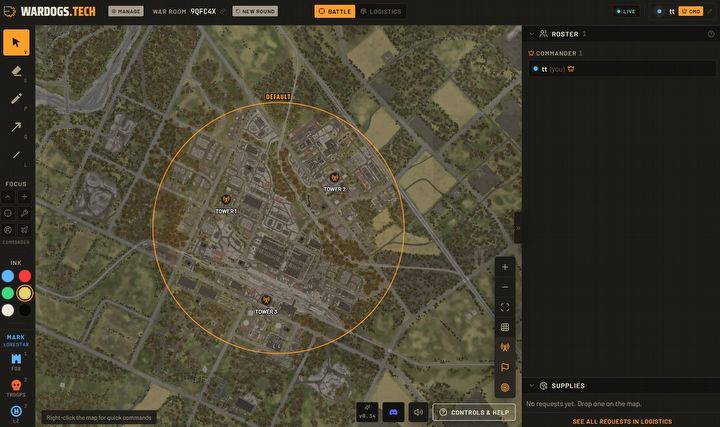Toggle radio towers visibility

[505, 348]
